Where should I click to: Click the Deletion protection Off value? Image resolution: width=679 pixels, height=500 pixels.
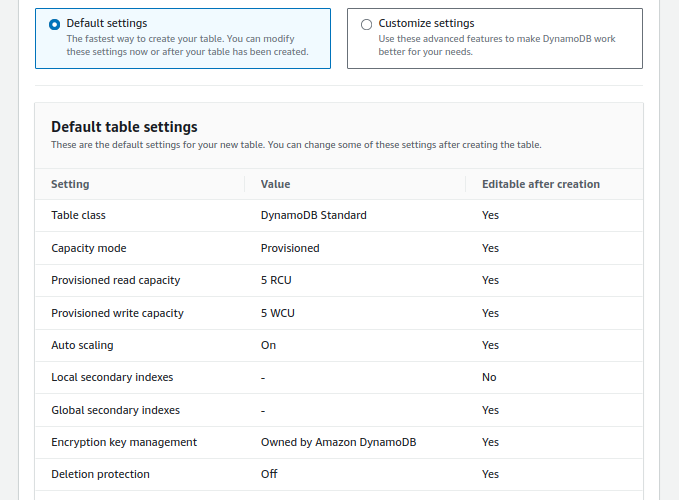[269, 474]
